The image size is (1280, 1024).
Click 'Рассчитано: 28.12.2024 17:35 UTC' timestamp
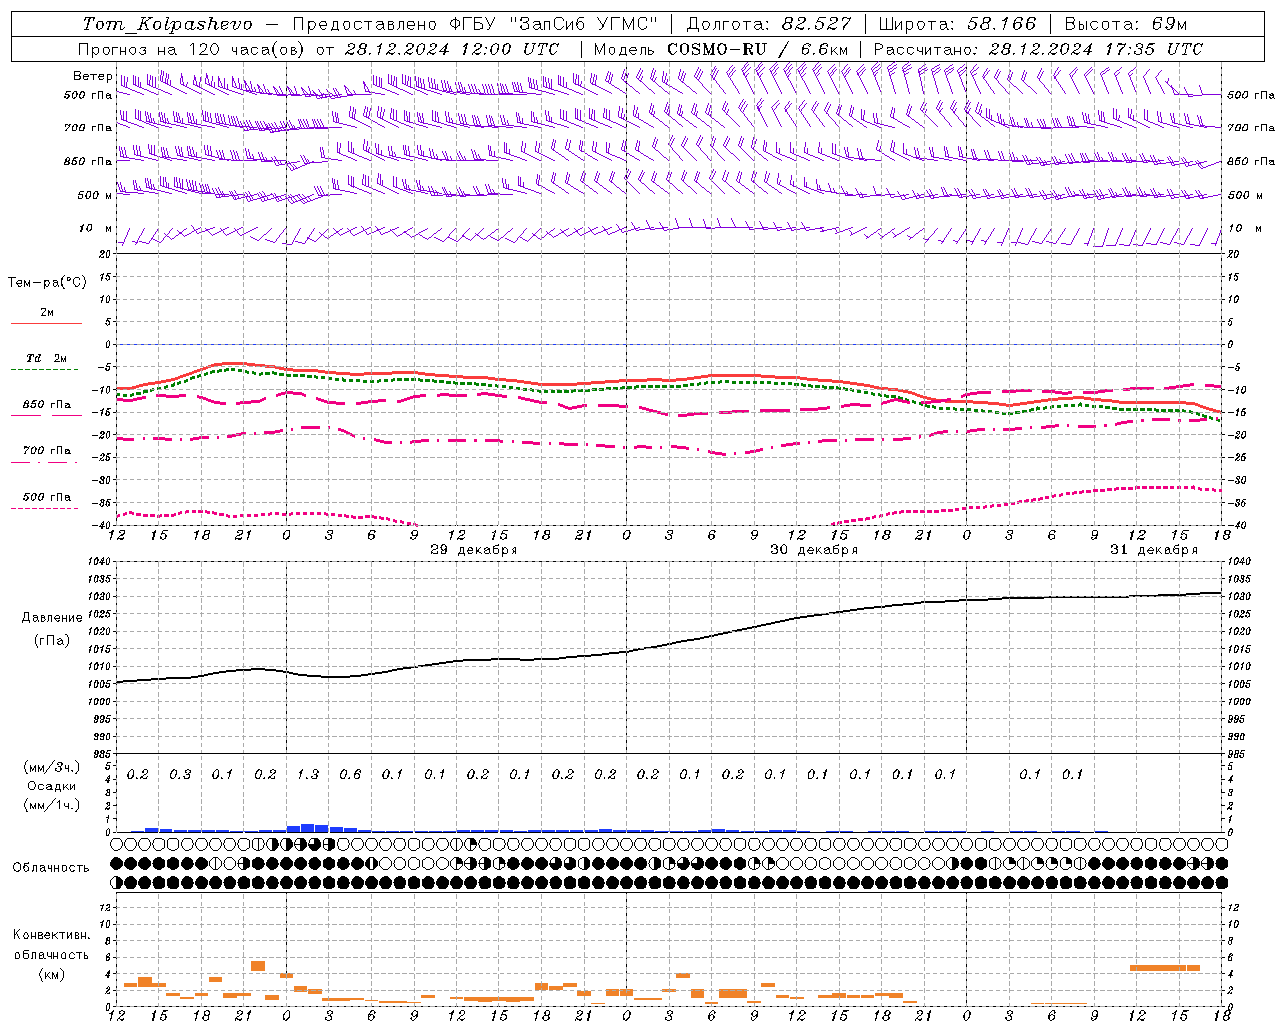[1038, 49]
